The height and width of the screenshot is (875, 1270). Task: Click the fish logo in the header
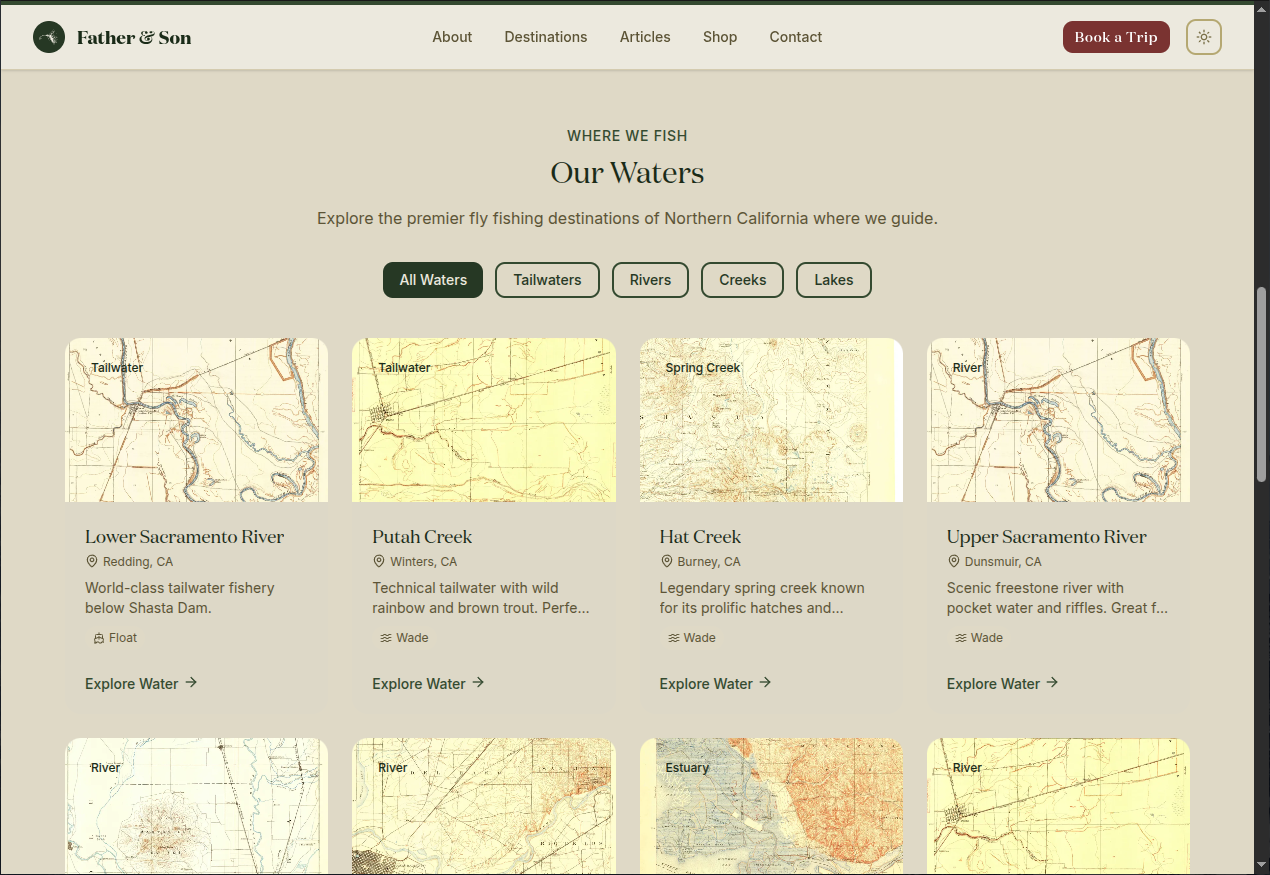click(48, 37)
